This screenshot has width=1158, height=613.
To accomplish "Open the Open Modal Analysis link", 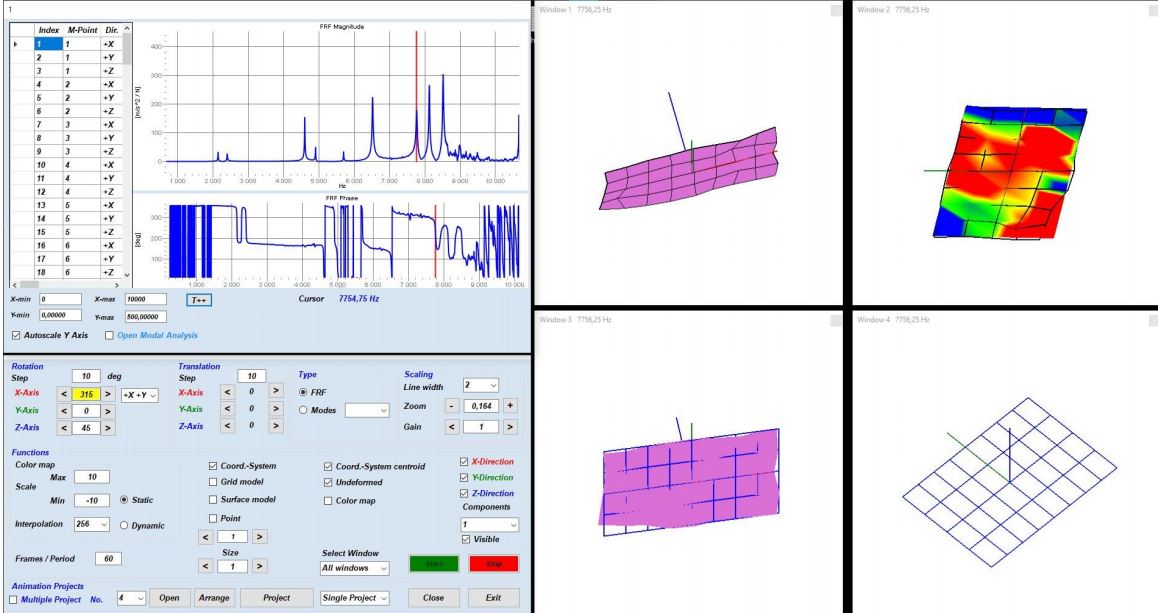I will pyautogui.click(x=157, y=335).
